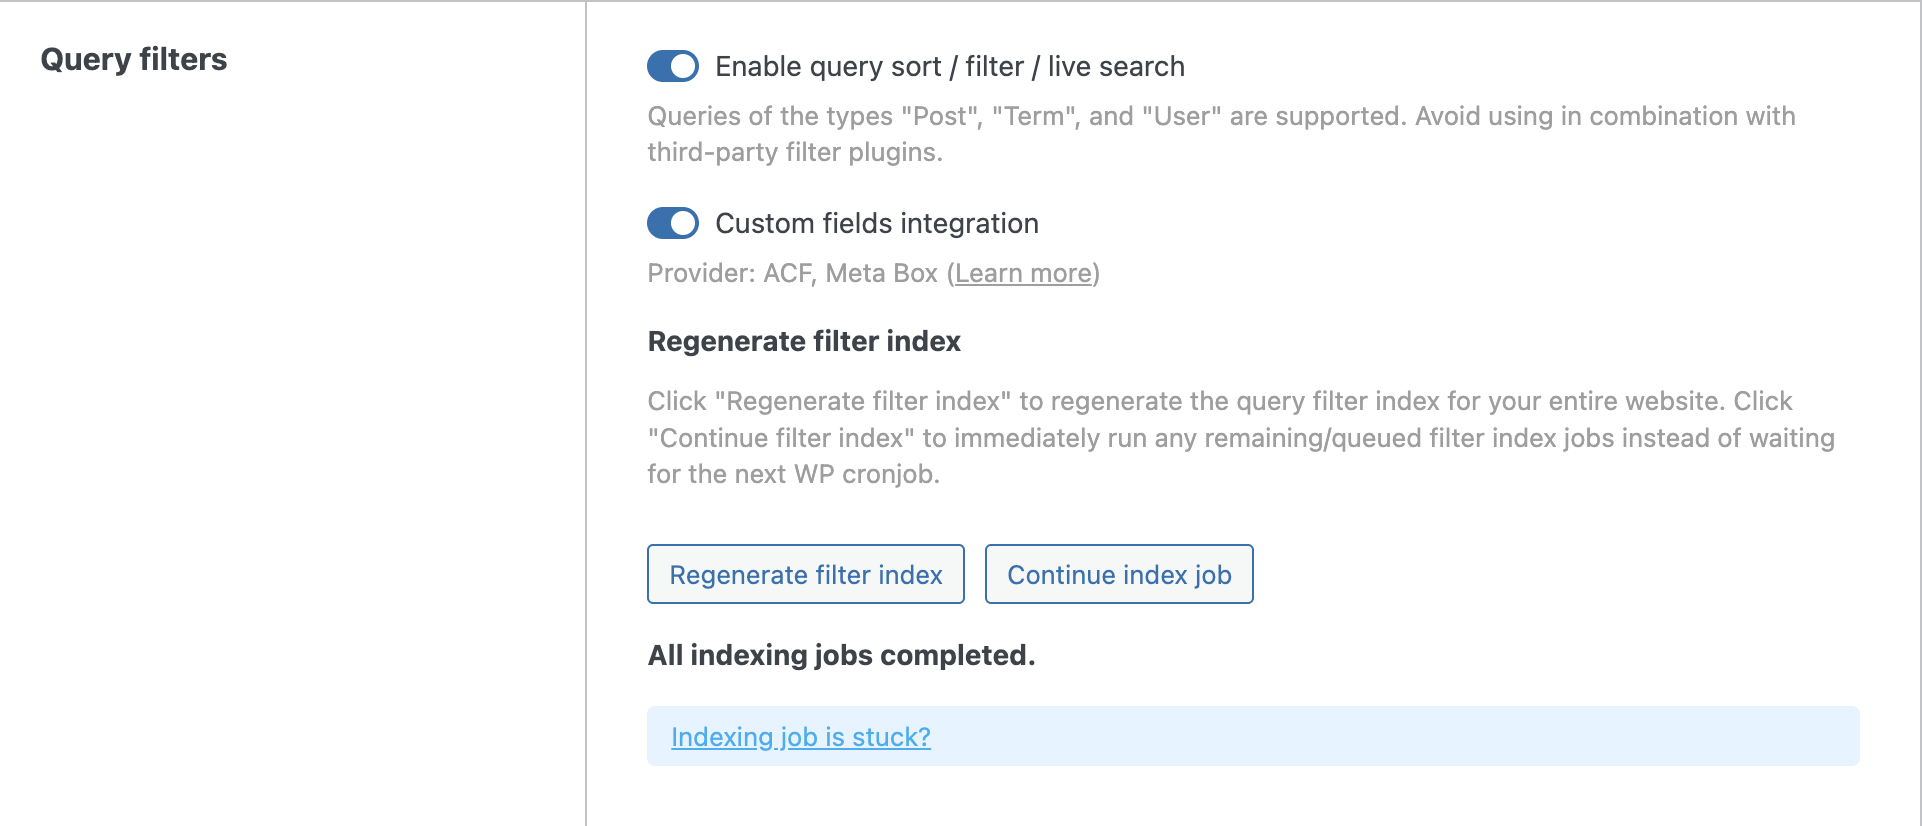Click the word "Provider:" under Custom fields
This screenshot has height=826, width=1922.
pyautogui.click(x=701, y=273)
